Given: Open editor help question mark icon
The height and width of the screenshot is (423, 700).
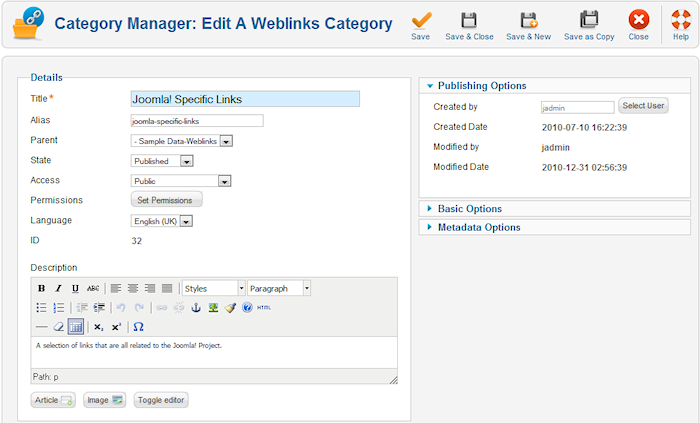Looking at the screenshot, I should coord(247,307).
